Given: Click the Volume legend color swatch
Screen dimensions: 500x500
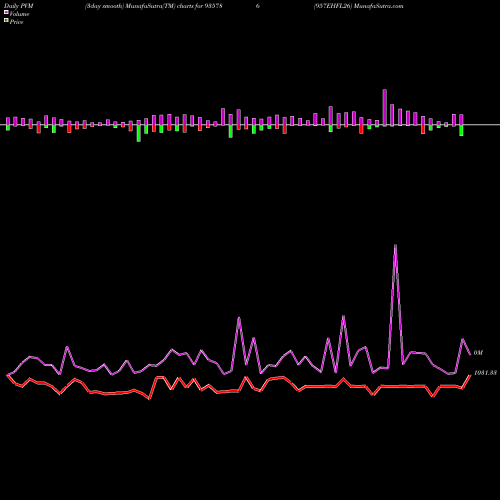Looking at the screenshot, I should (6, 12).
